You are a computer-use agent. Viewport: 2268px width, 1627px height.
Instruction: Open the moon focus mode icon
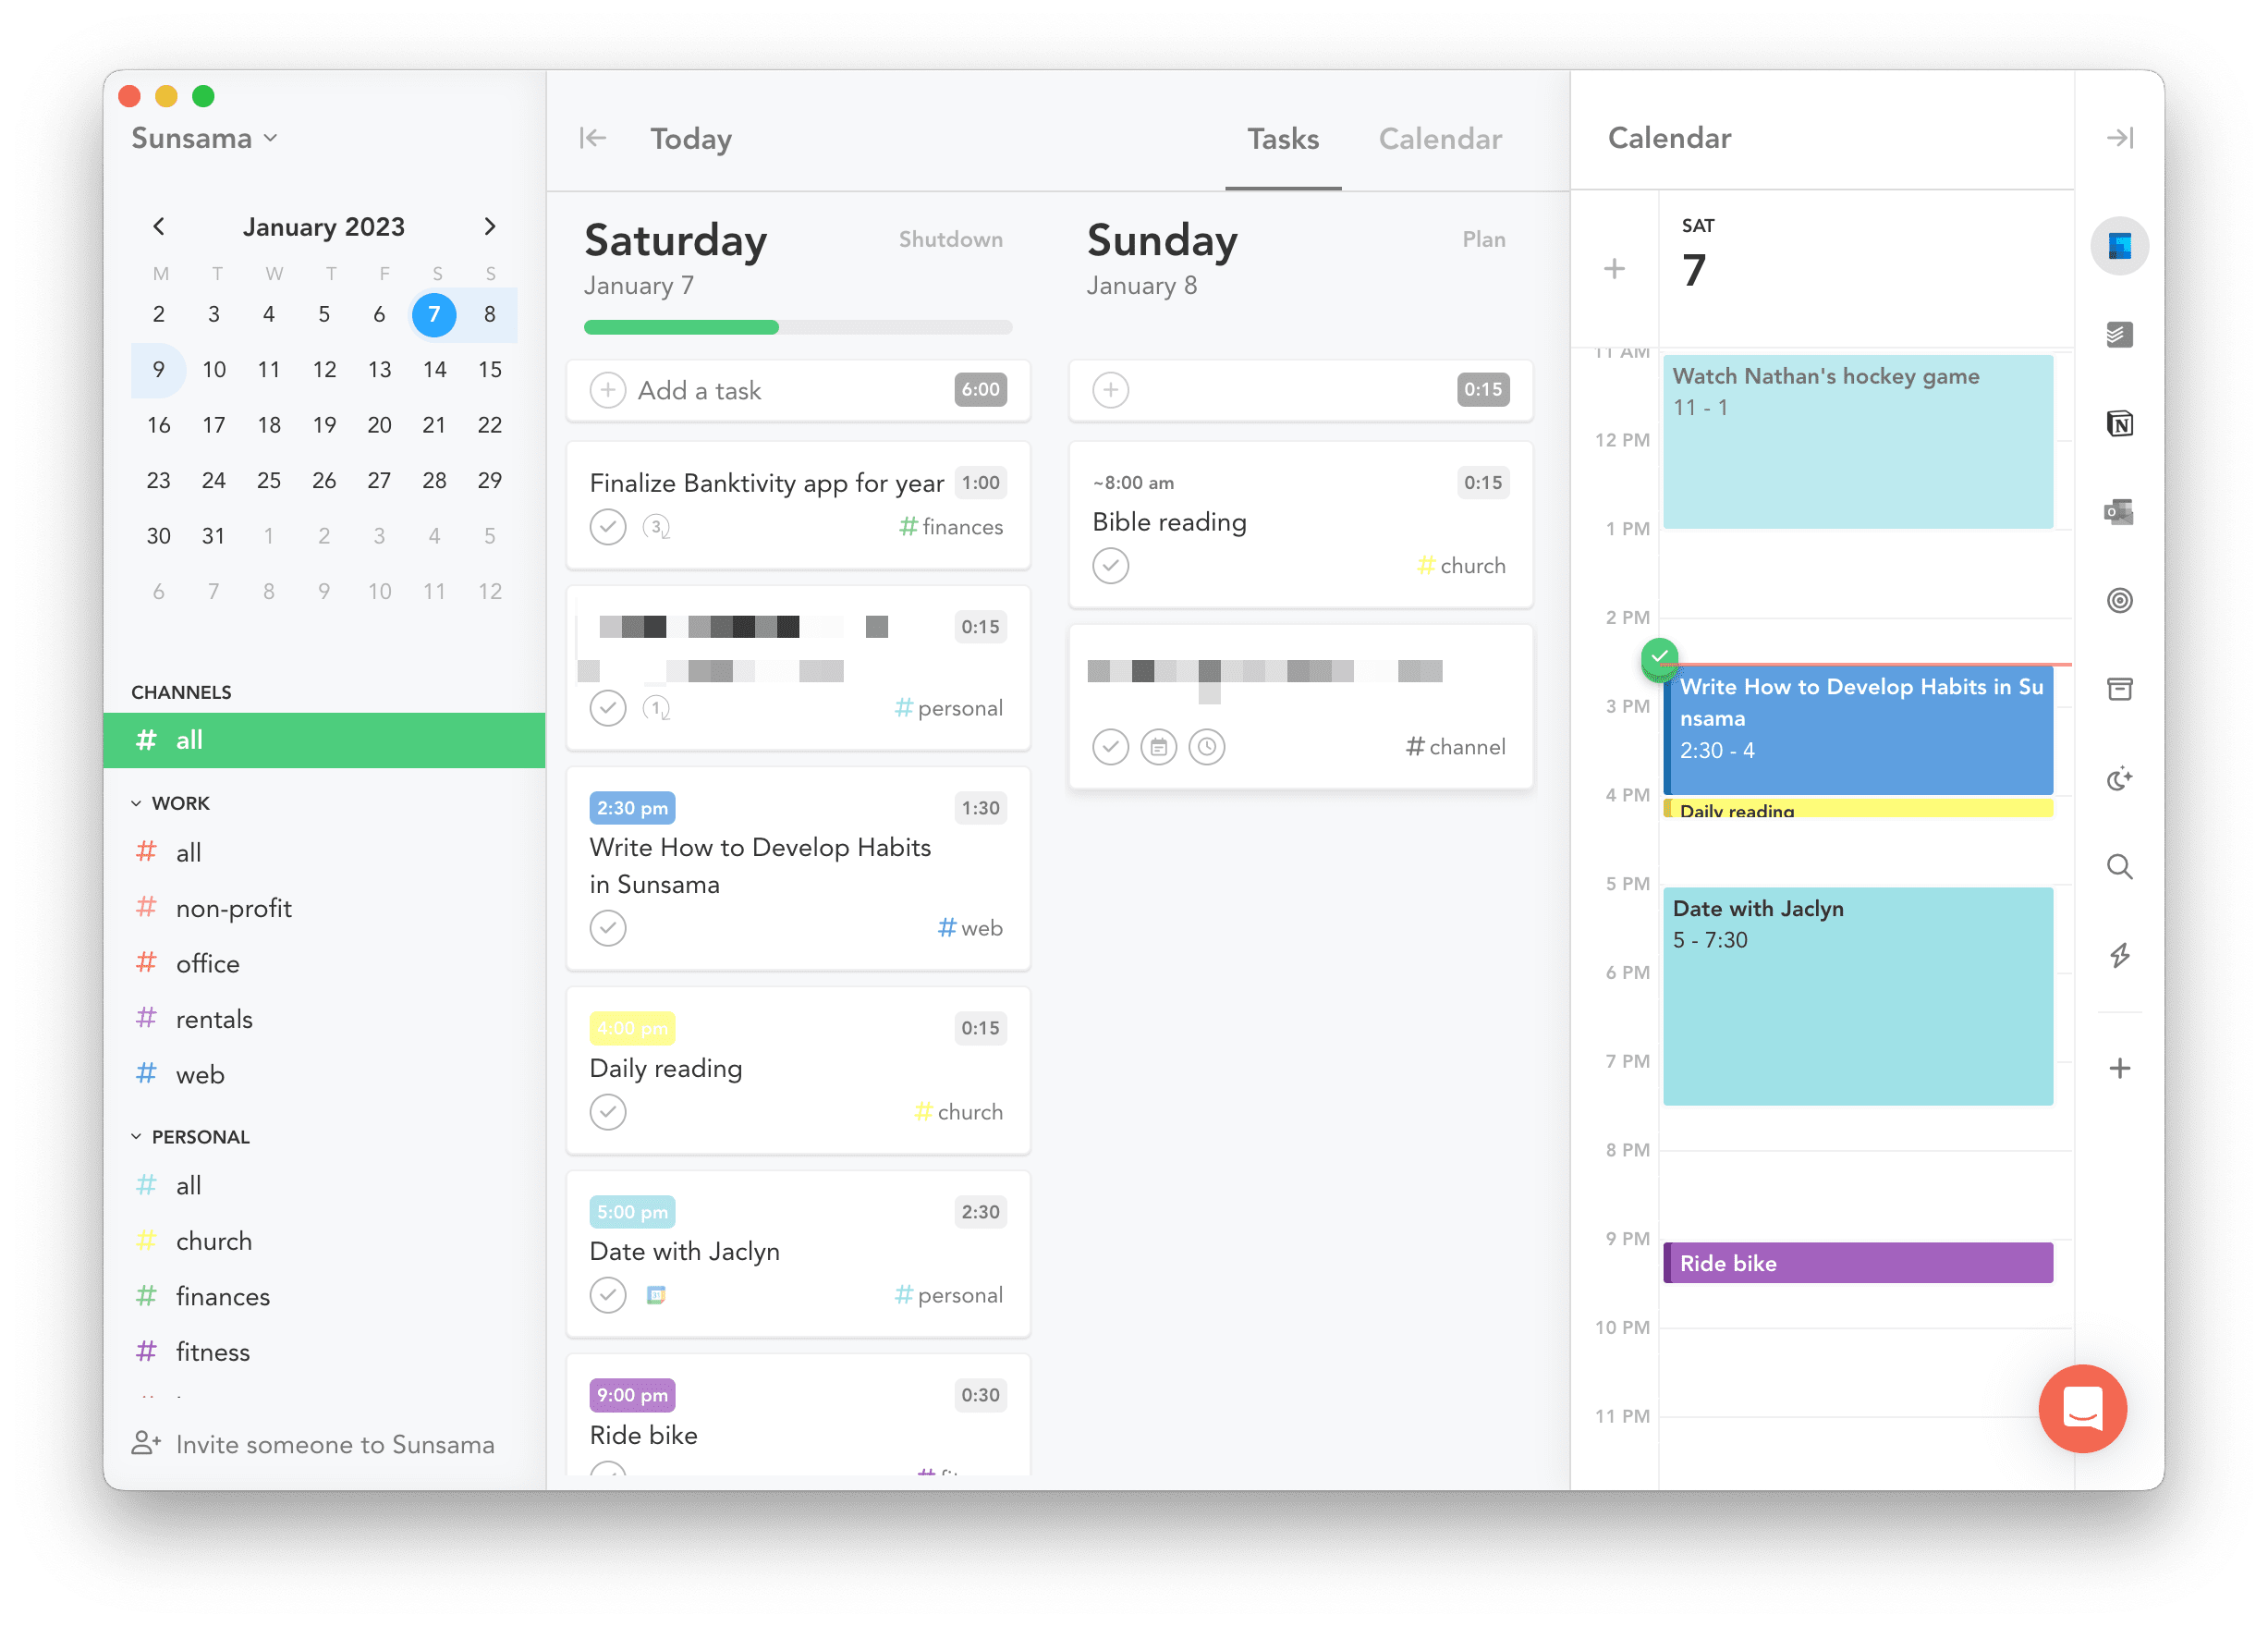click(x=2119, y=778)
